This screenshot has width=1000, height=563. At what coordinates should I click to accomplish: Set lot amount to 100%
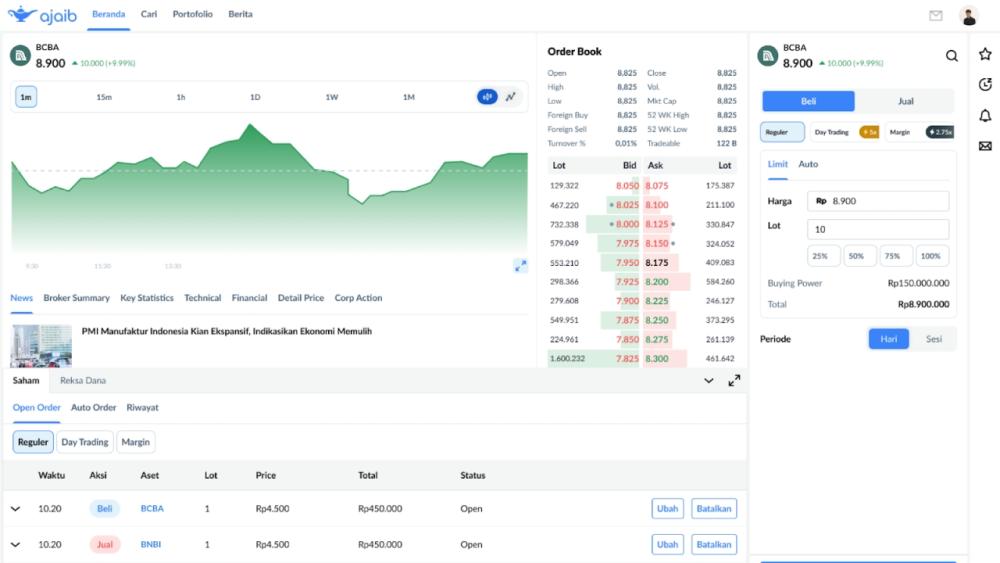point(930,256)
